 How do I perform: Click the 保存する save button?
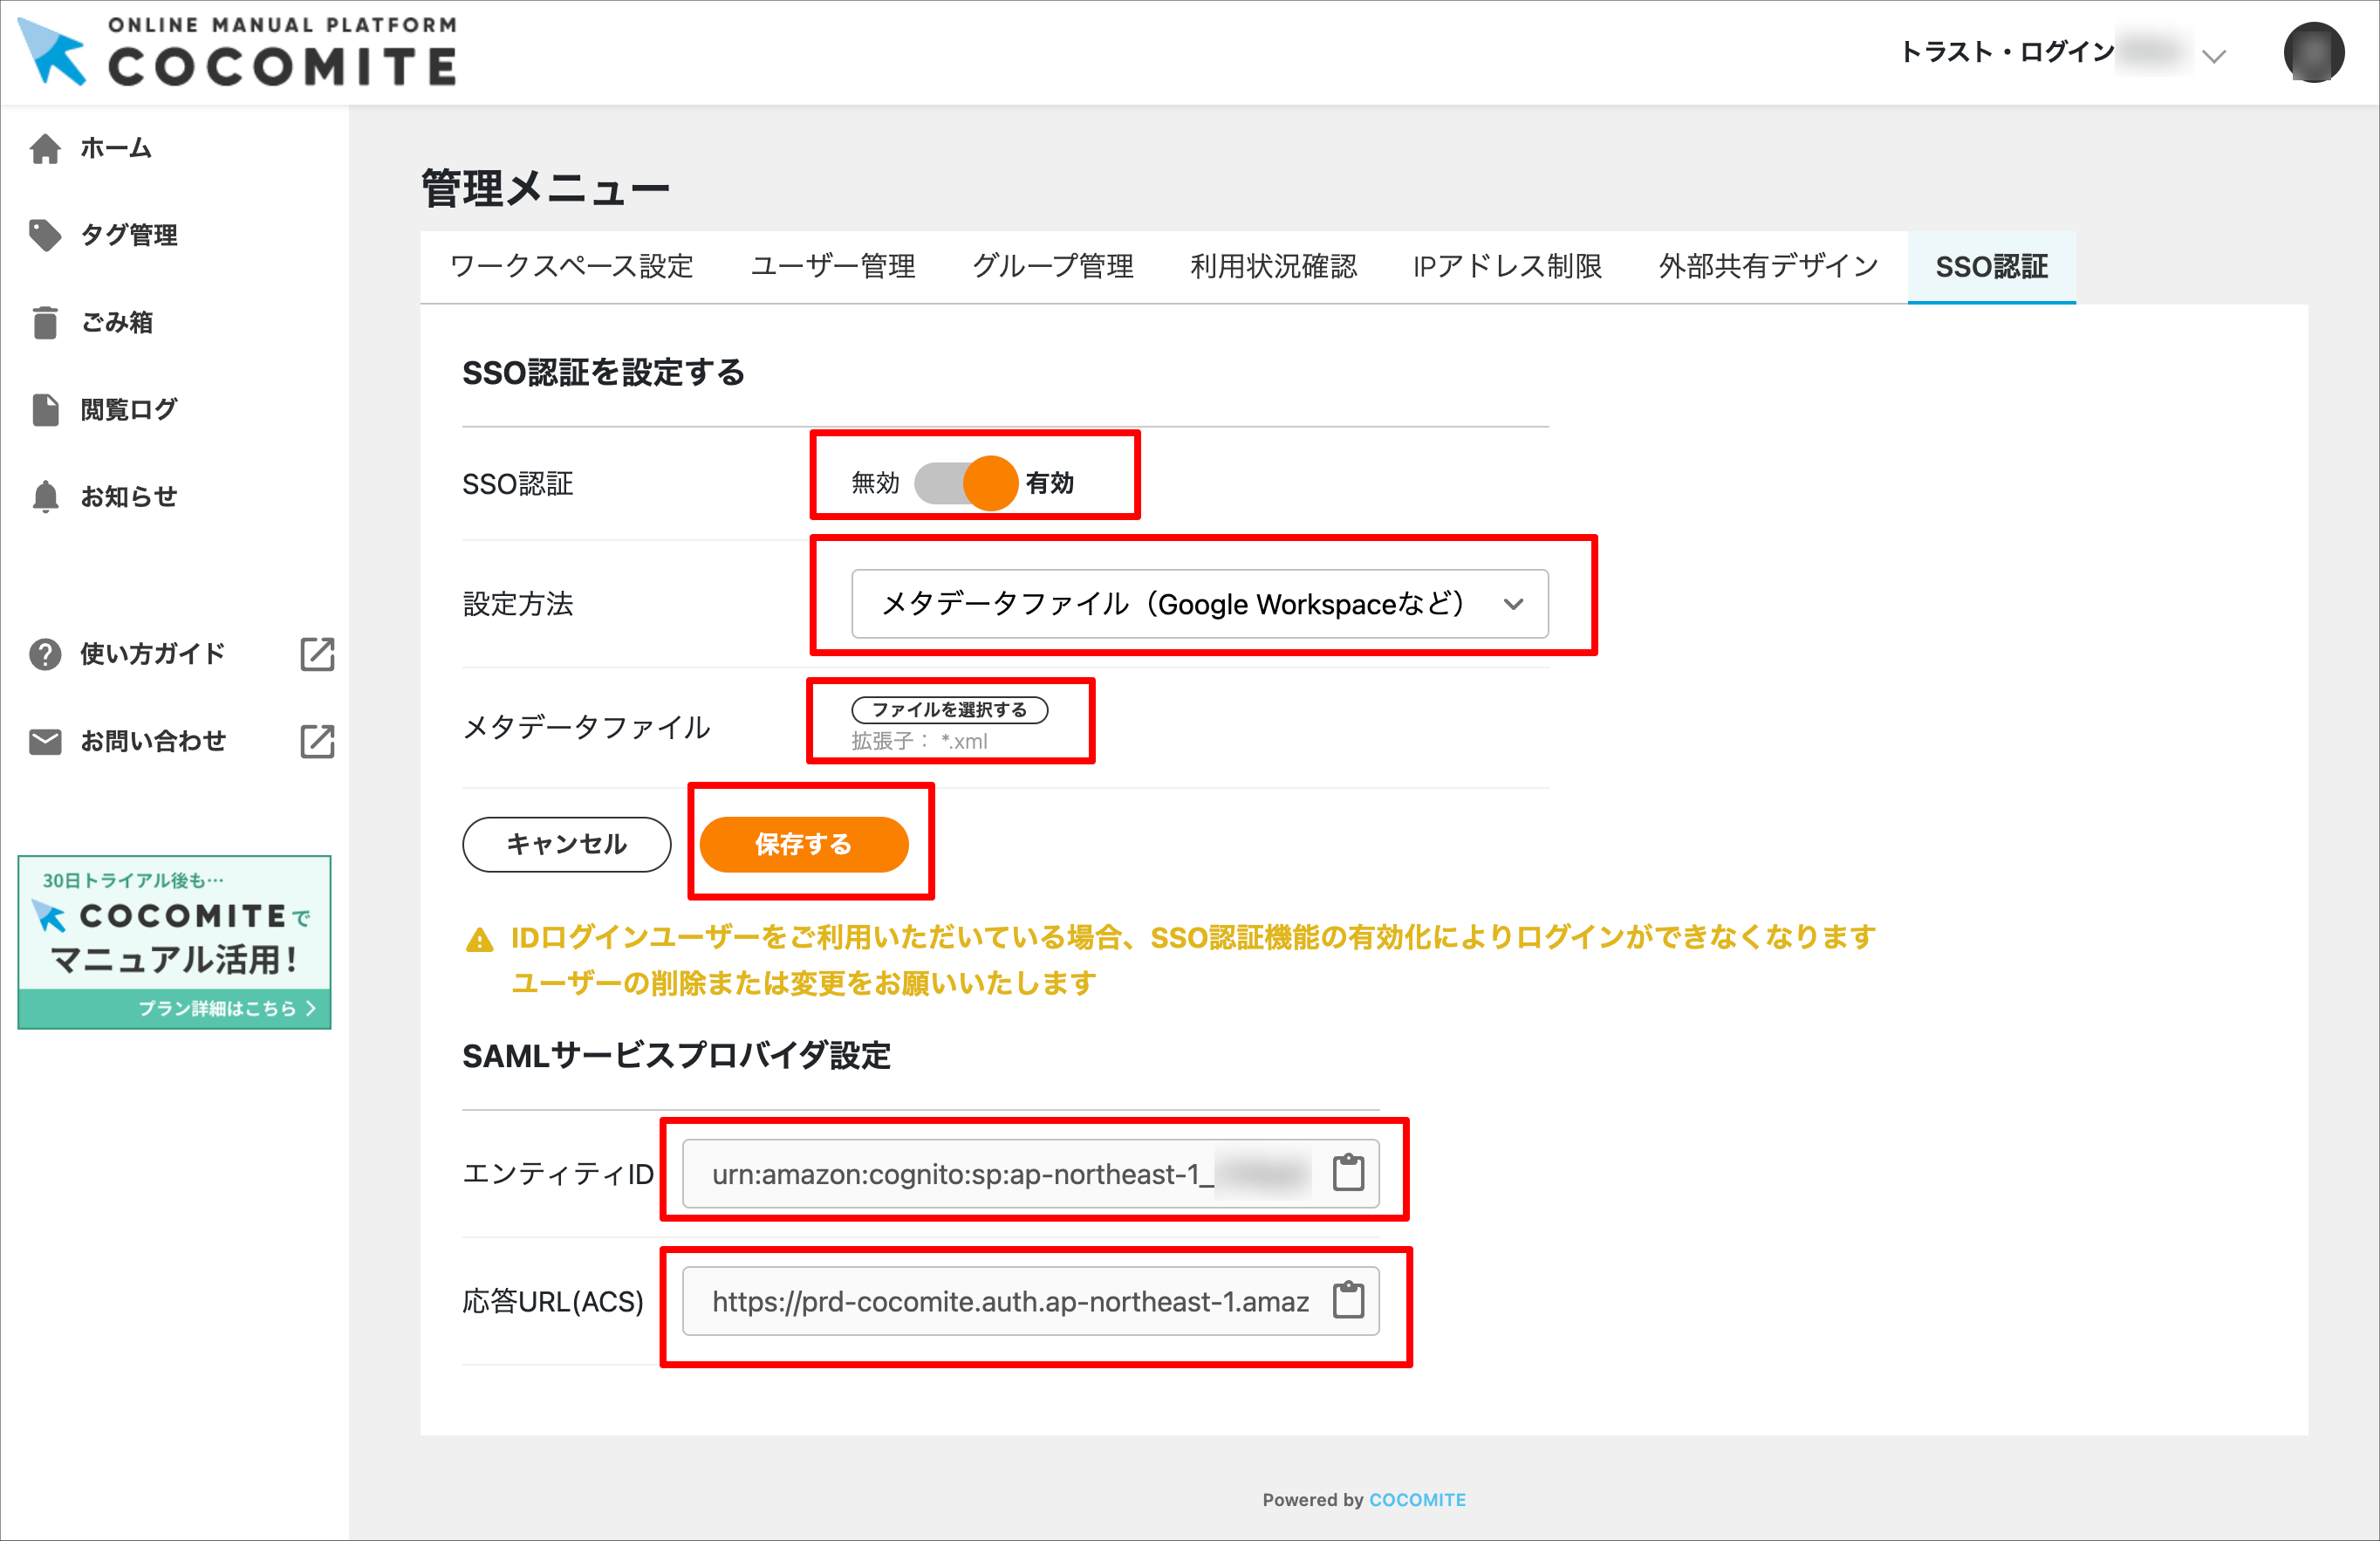(806, 843)
